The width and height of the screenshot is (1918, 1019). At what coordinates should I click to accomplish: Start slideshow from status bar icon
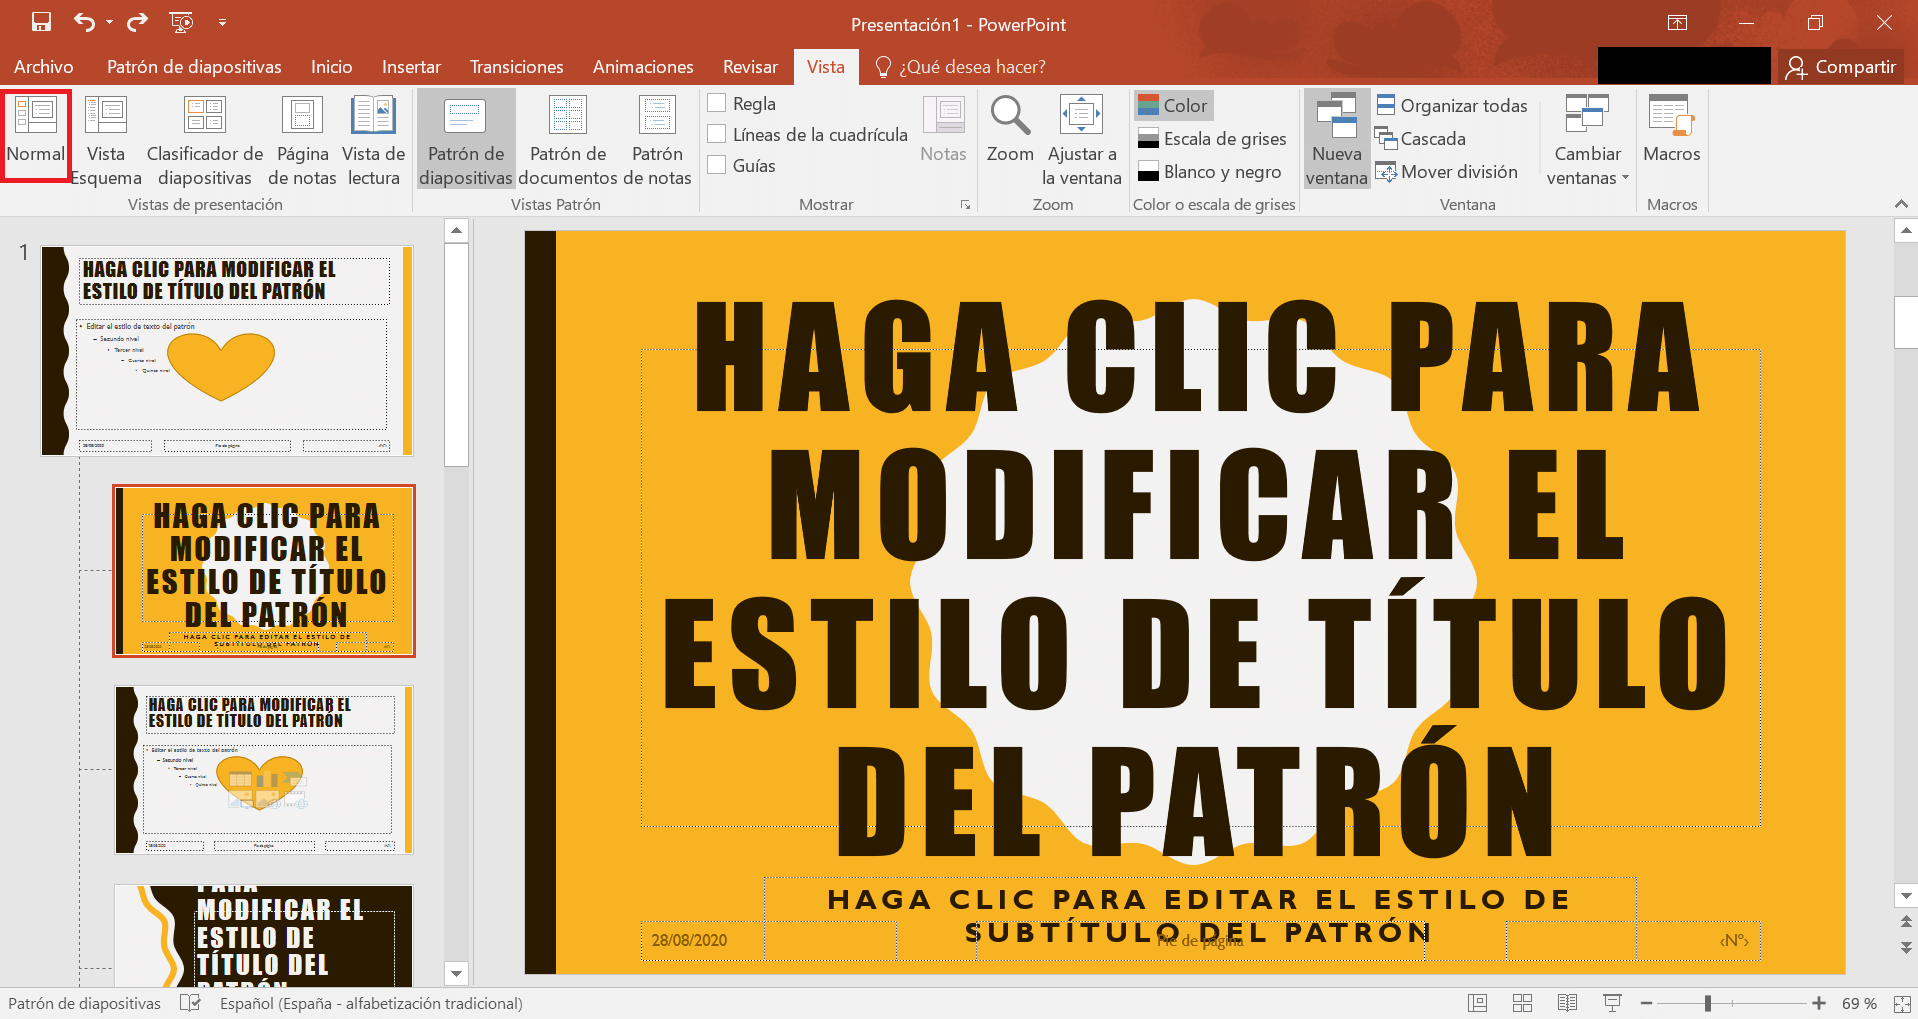coord(1612,1003)
